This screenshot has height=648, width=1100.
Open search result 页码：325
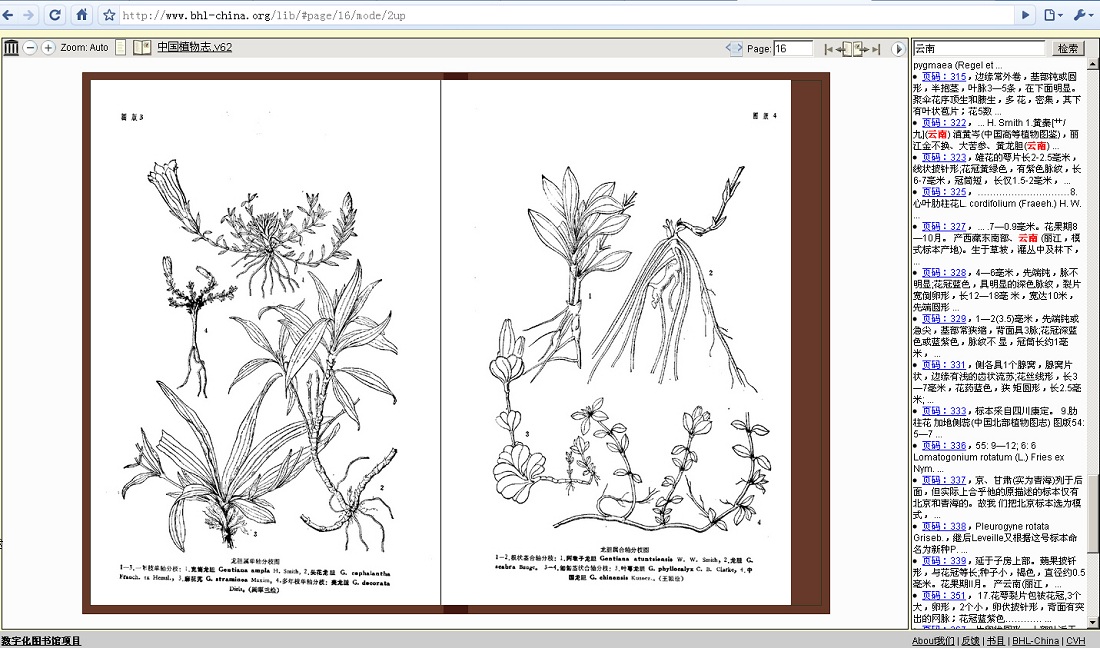point(944,191)
